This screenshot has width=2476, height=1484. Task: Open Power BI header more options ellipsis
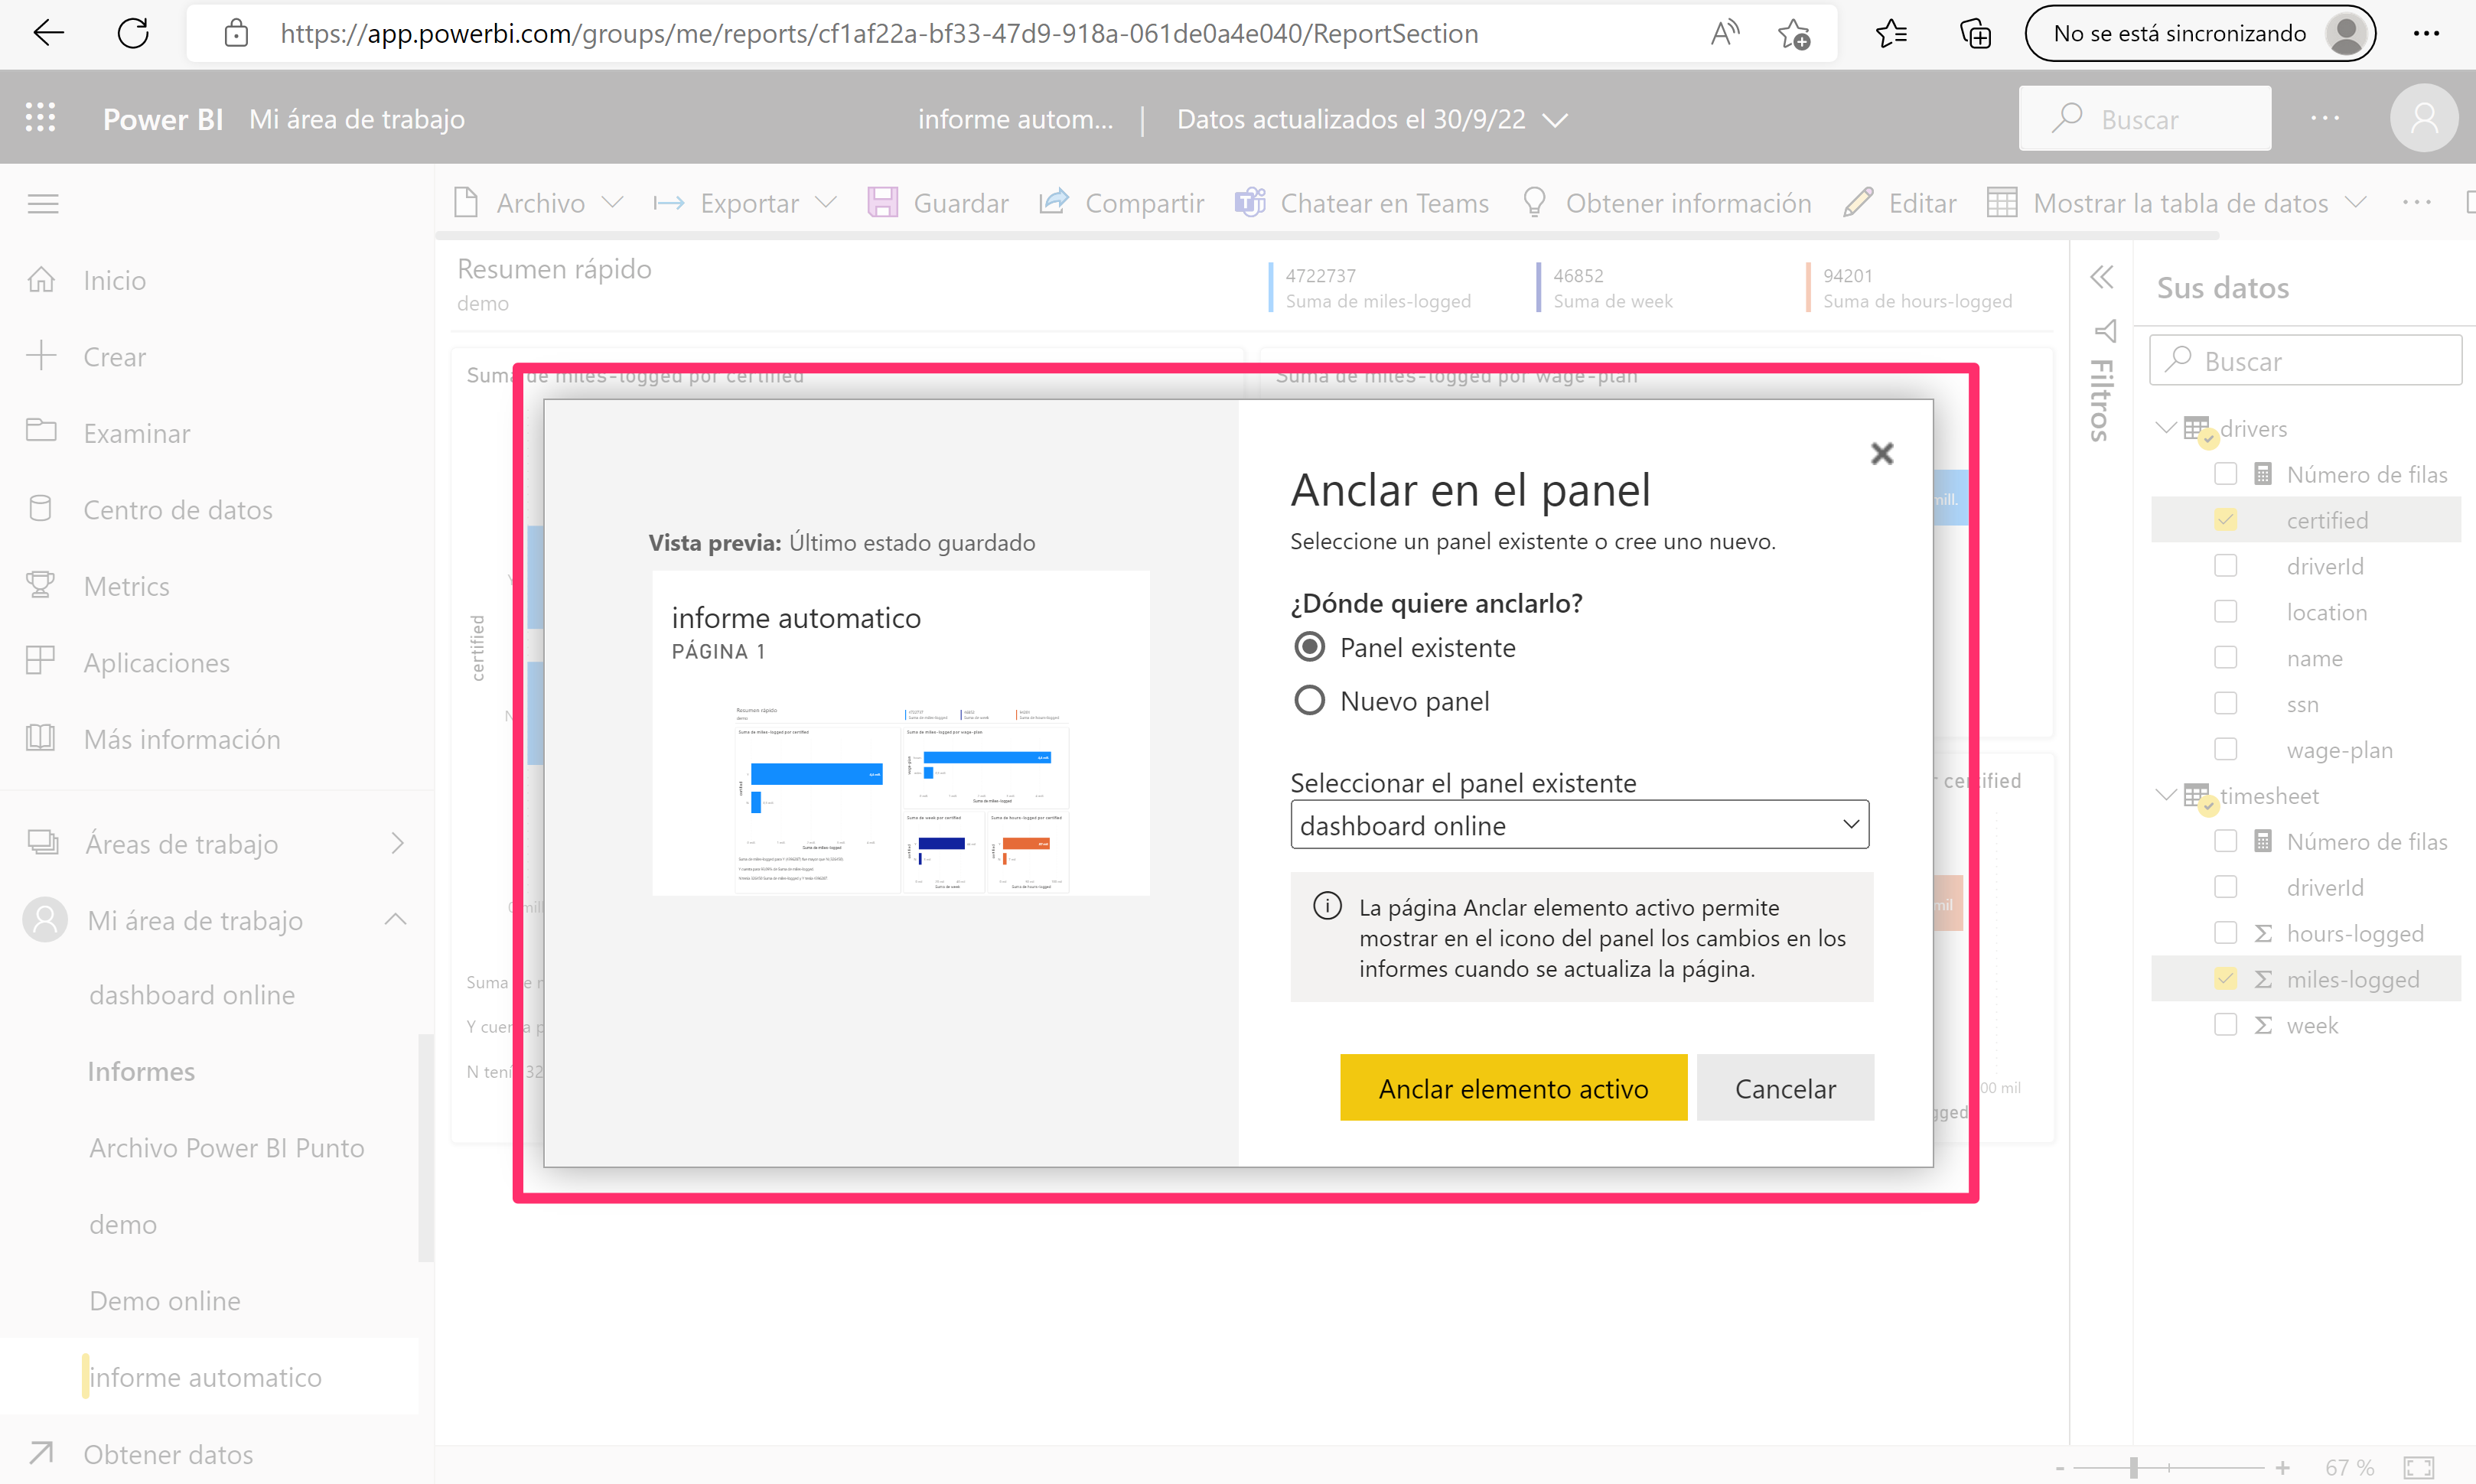point(2325,118)
